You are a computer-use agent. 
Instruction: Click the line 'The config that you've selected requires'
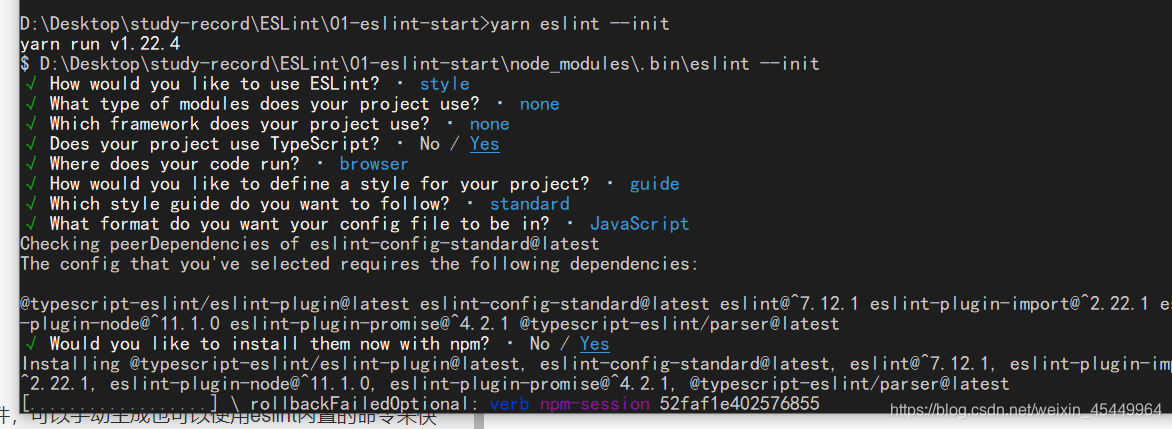pos(359,264)
